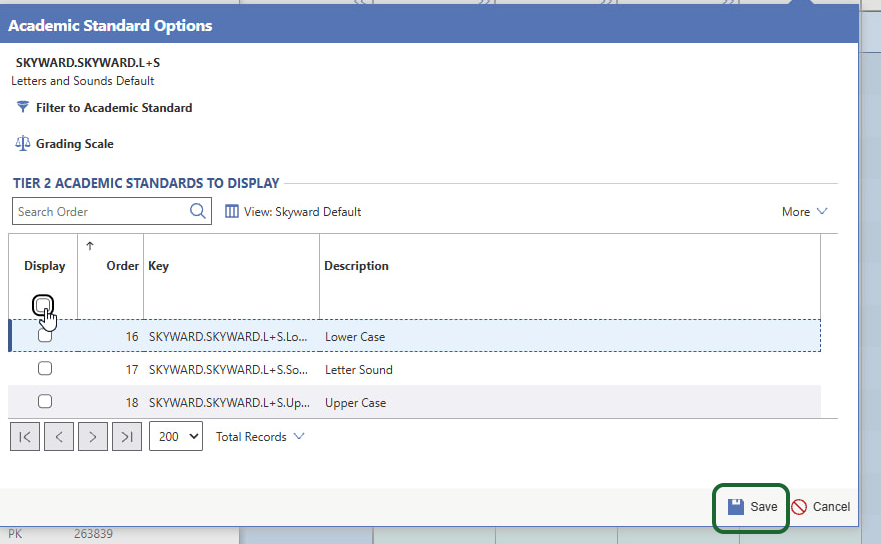
Task: Select key SKYWARD.SKYWARD.L+S.Up... cell
Action: pos(229,403)
